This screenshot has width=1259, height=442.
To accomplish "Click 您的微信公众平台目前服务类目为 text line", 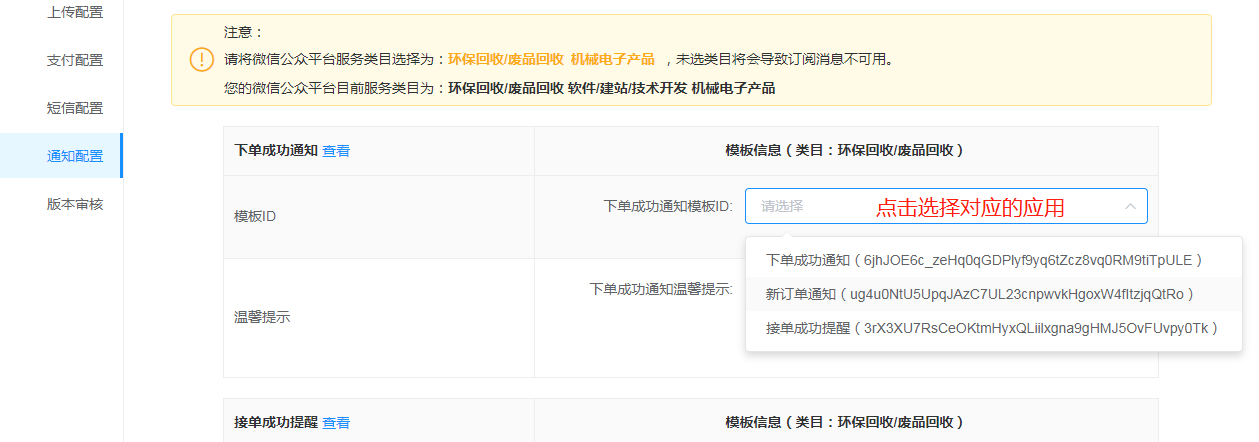I will tap(499, 88).
